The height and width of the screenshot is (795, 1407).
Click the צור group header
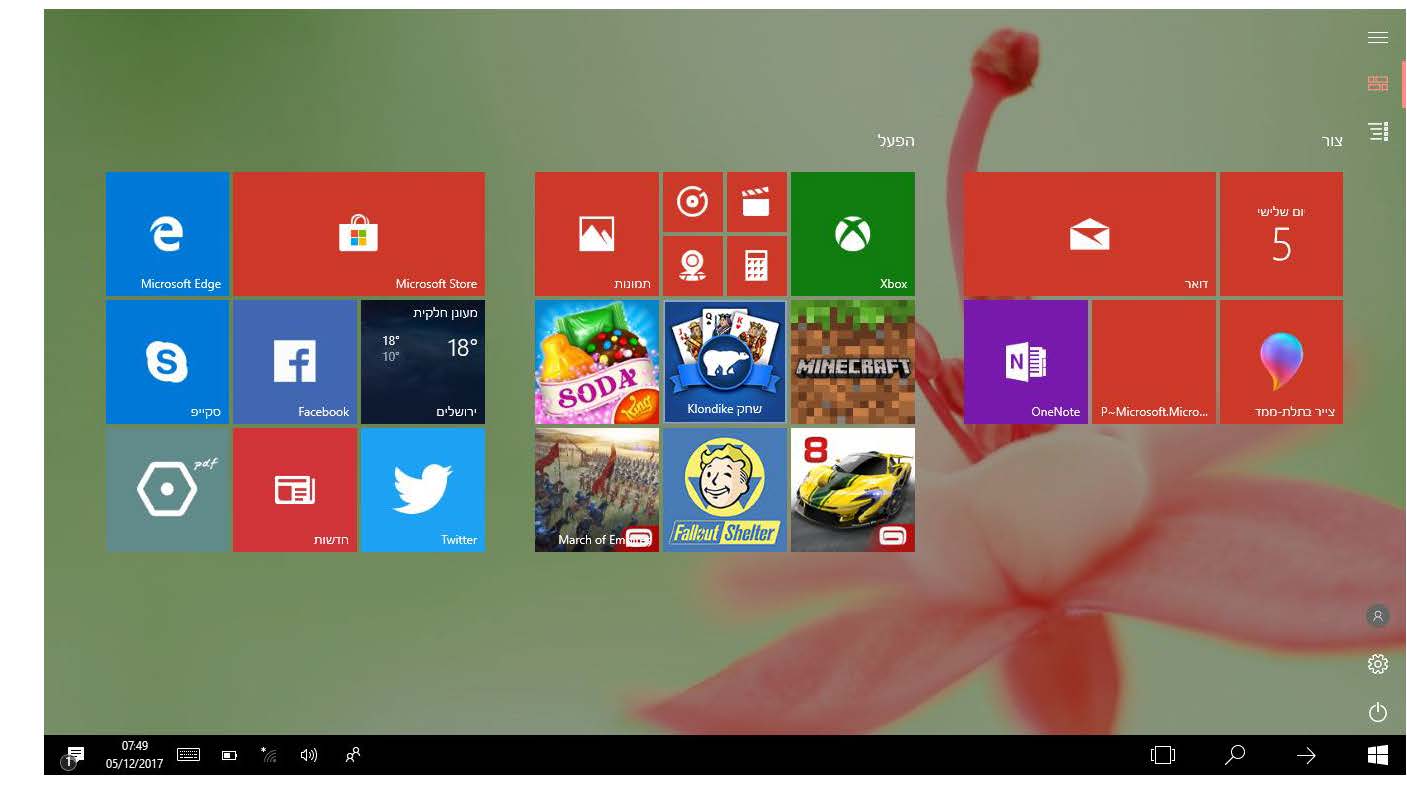pos(1332,141)
